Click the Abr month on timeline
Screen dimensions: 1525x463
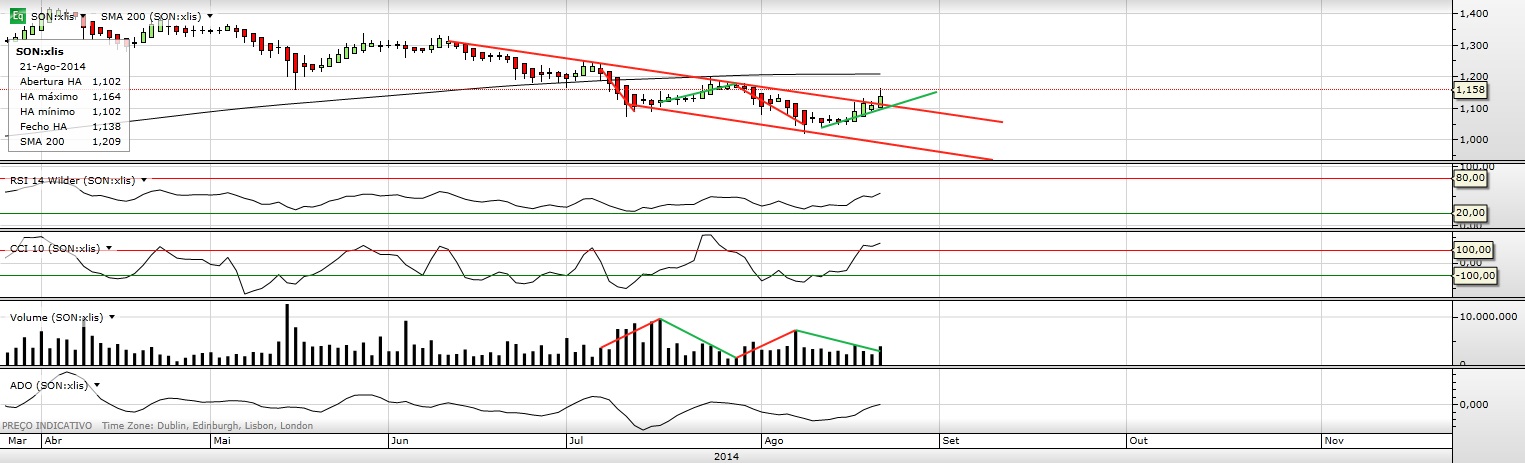tap(52, 440)
